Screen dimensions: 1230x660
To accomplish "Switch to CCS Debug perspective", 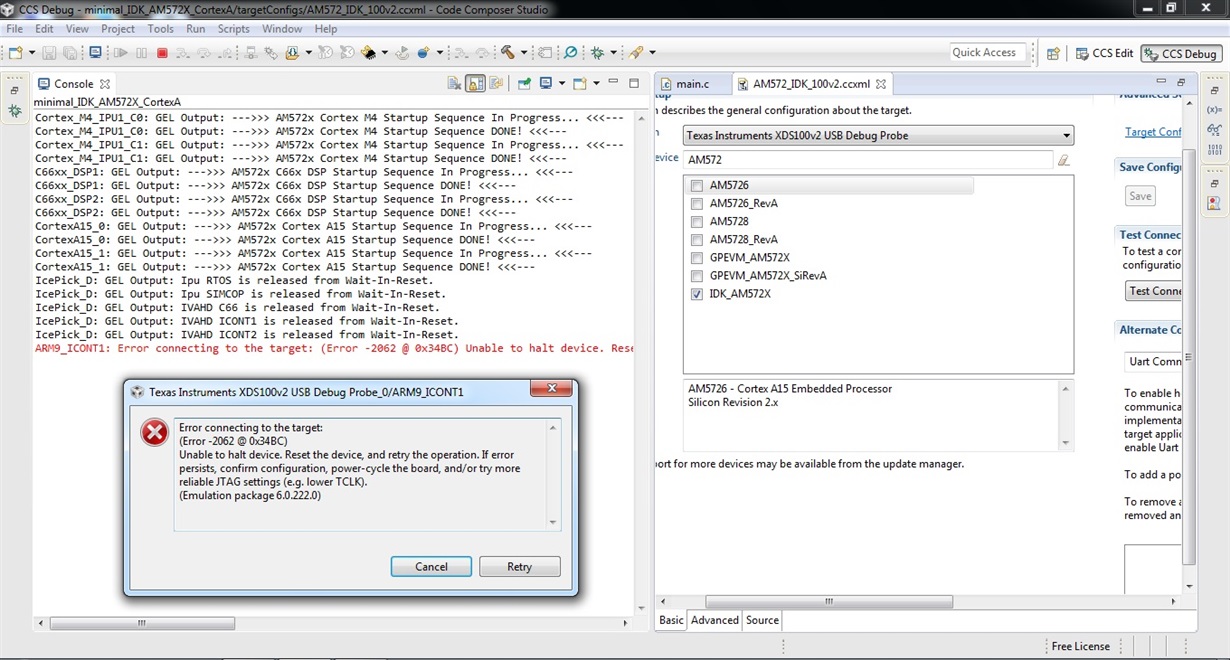I will 1180,53.
